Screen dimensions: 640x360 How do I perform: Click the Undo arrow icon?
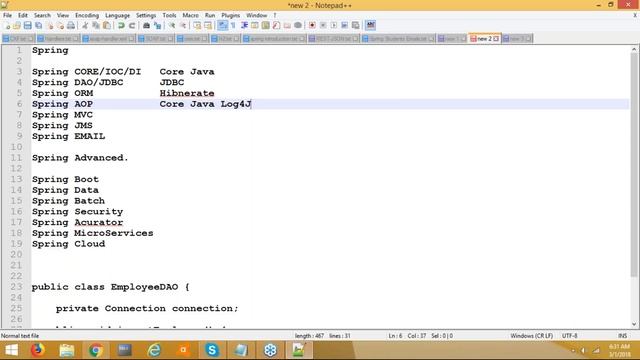(x=121, y=25)
